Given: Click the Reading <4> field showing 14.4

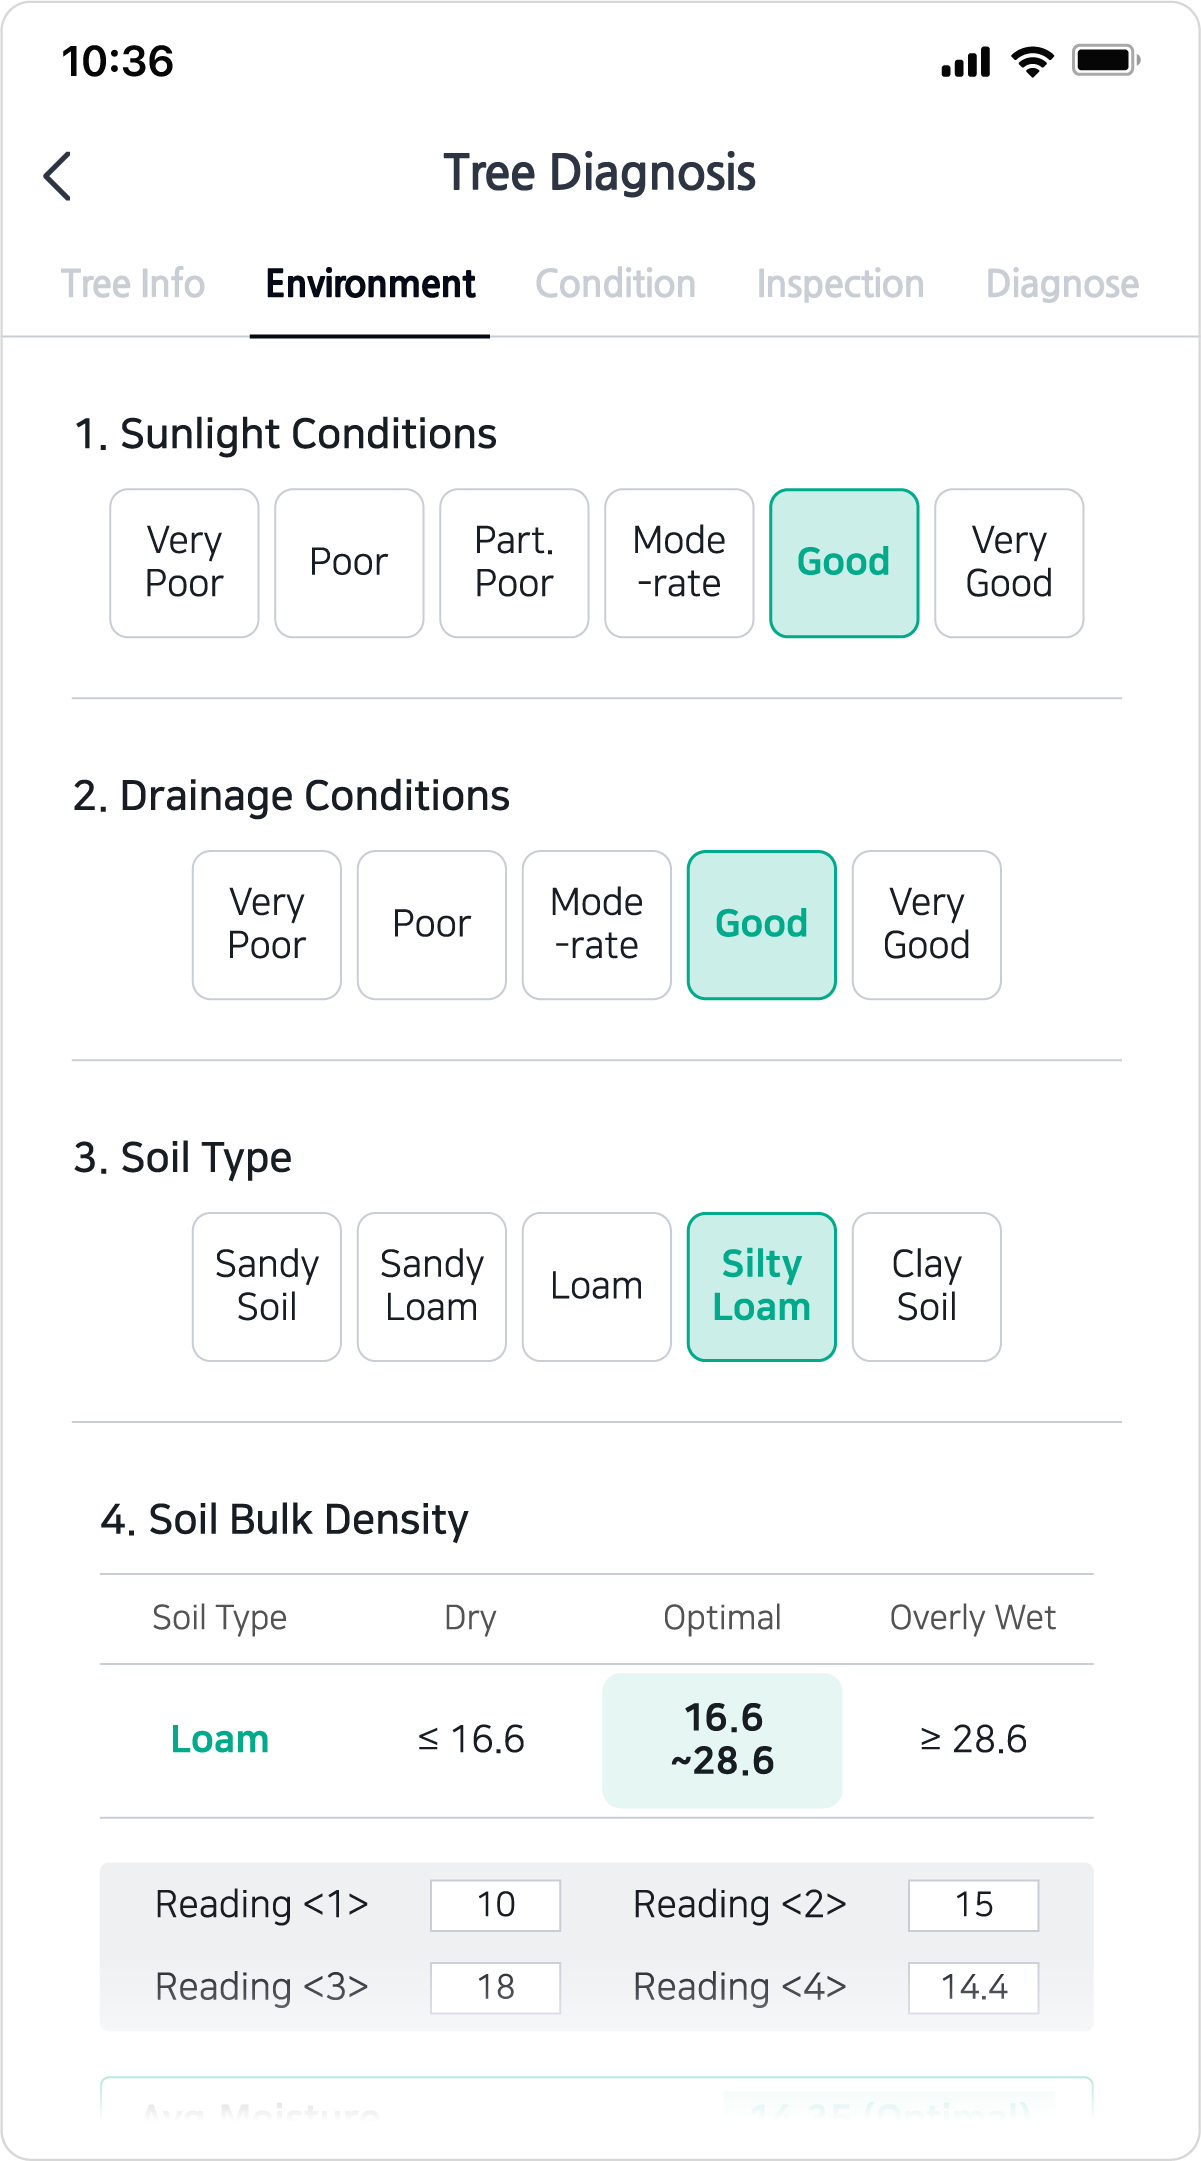Looking at the screenshot, I should tap(973, 1987).
